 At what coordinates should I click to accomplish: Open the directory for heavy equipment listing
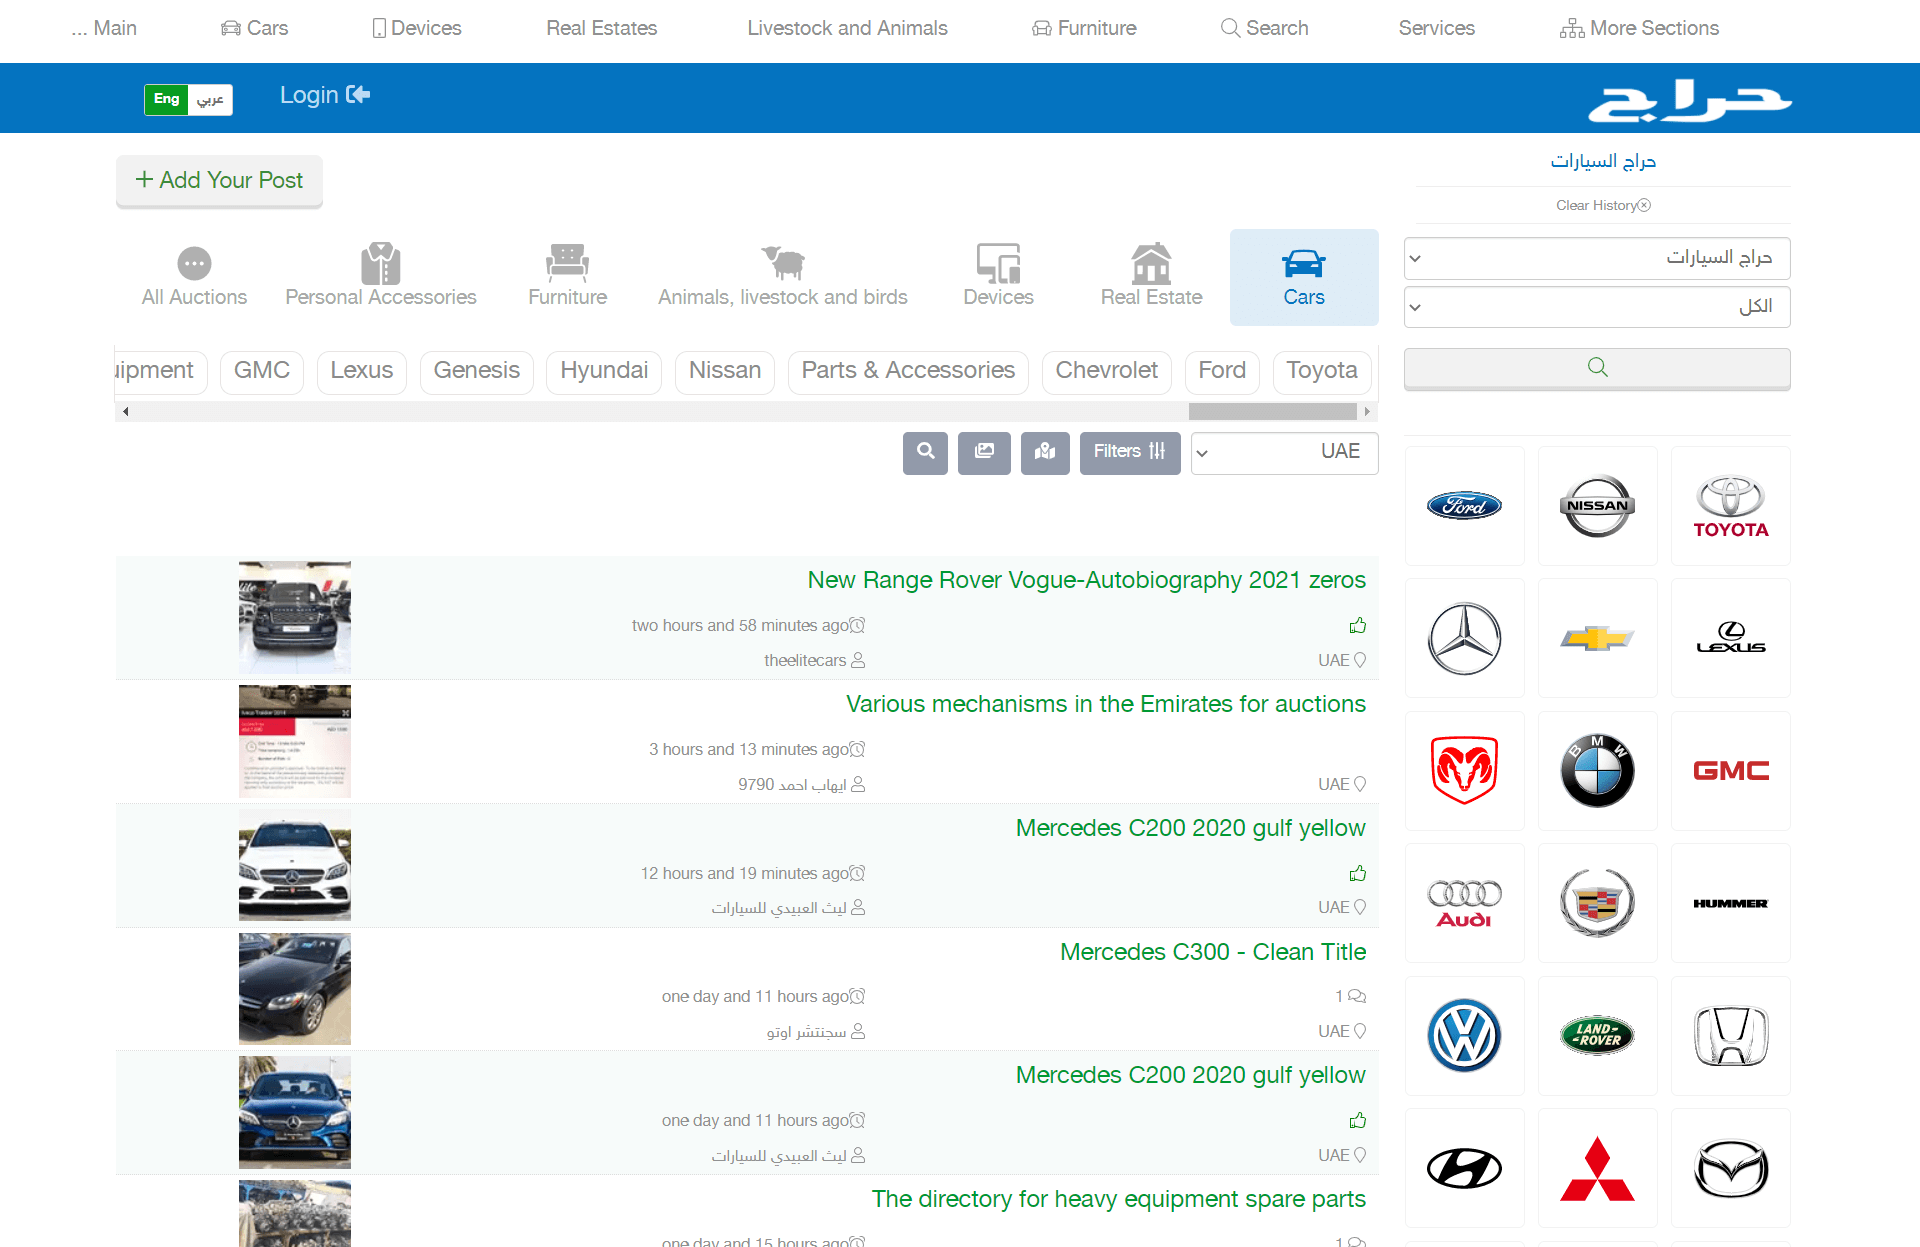(1118, 1199)
